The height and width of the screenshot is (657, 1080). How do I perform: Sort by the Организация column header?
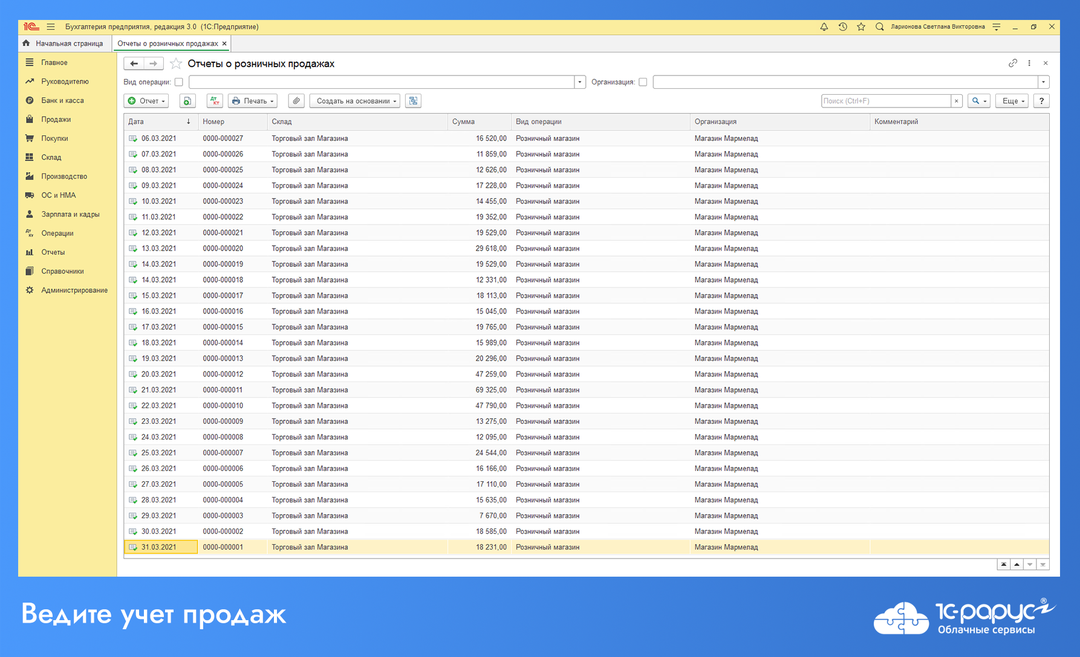780,122
